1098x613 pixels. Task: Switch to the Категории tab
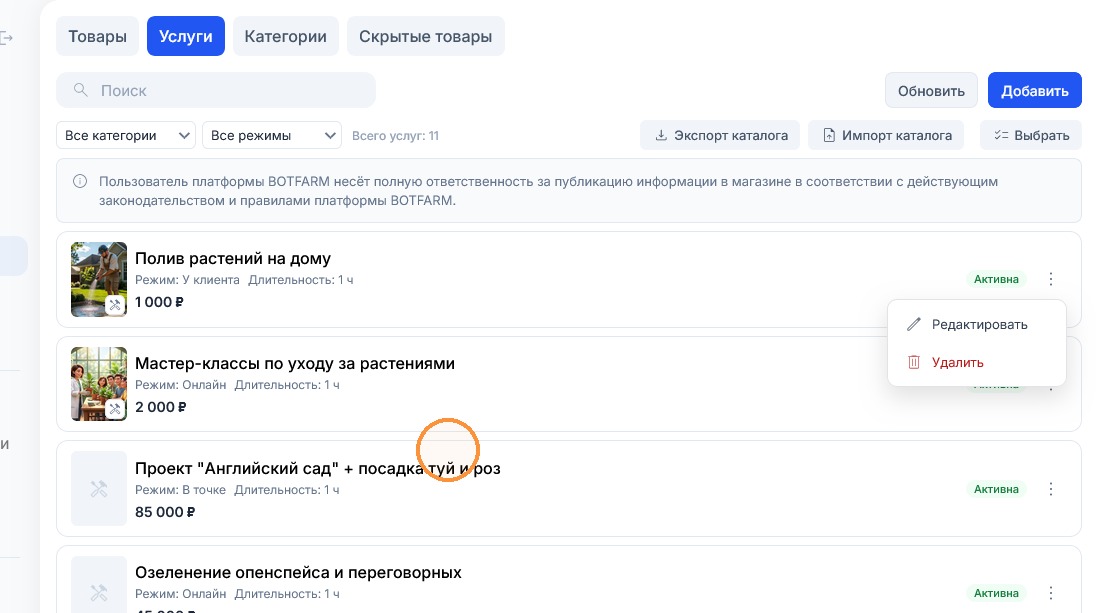coord(286,36)
